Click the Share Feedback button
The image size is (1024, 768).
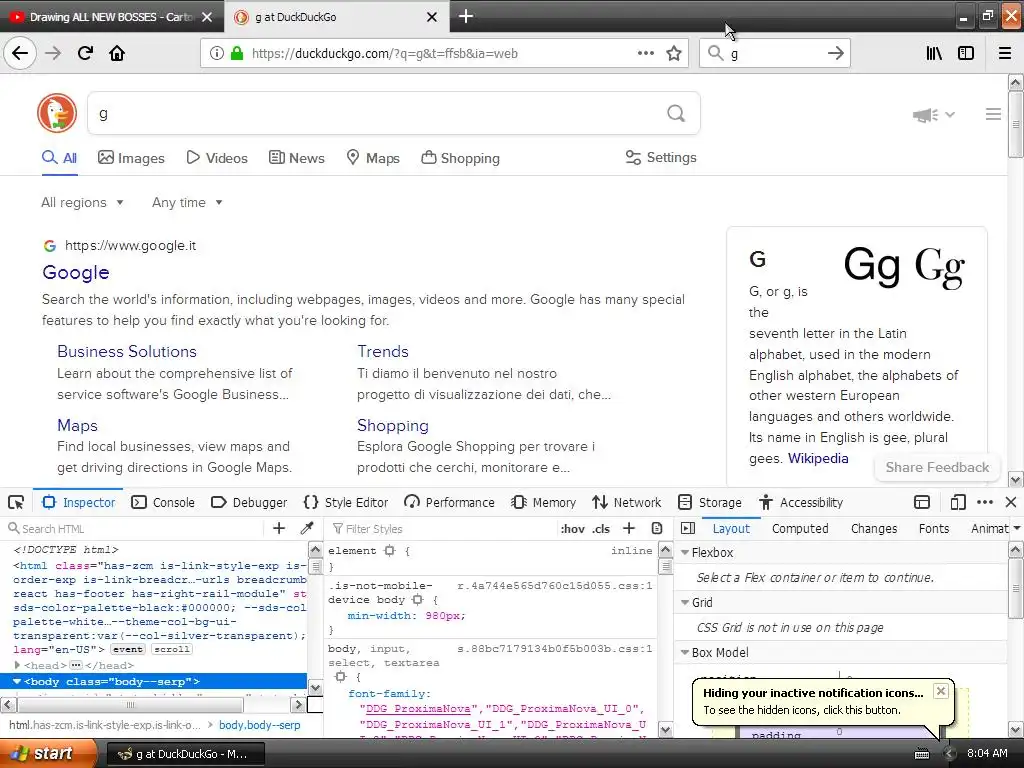[937, 468]
